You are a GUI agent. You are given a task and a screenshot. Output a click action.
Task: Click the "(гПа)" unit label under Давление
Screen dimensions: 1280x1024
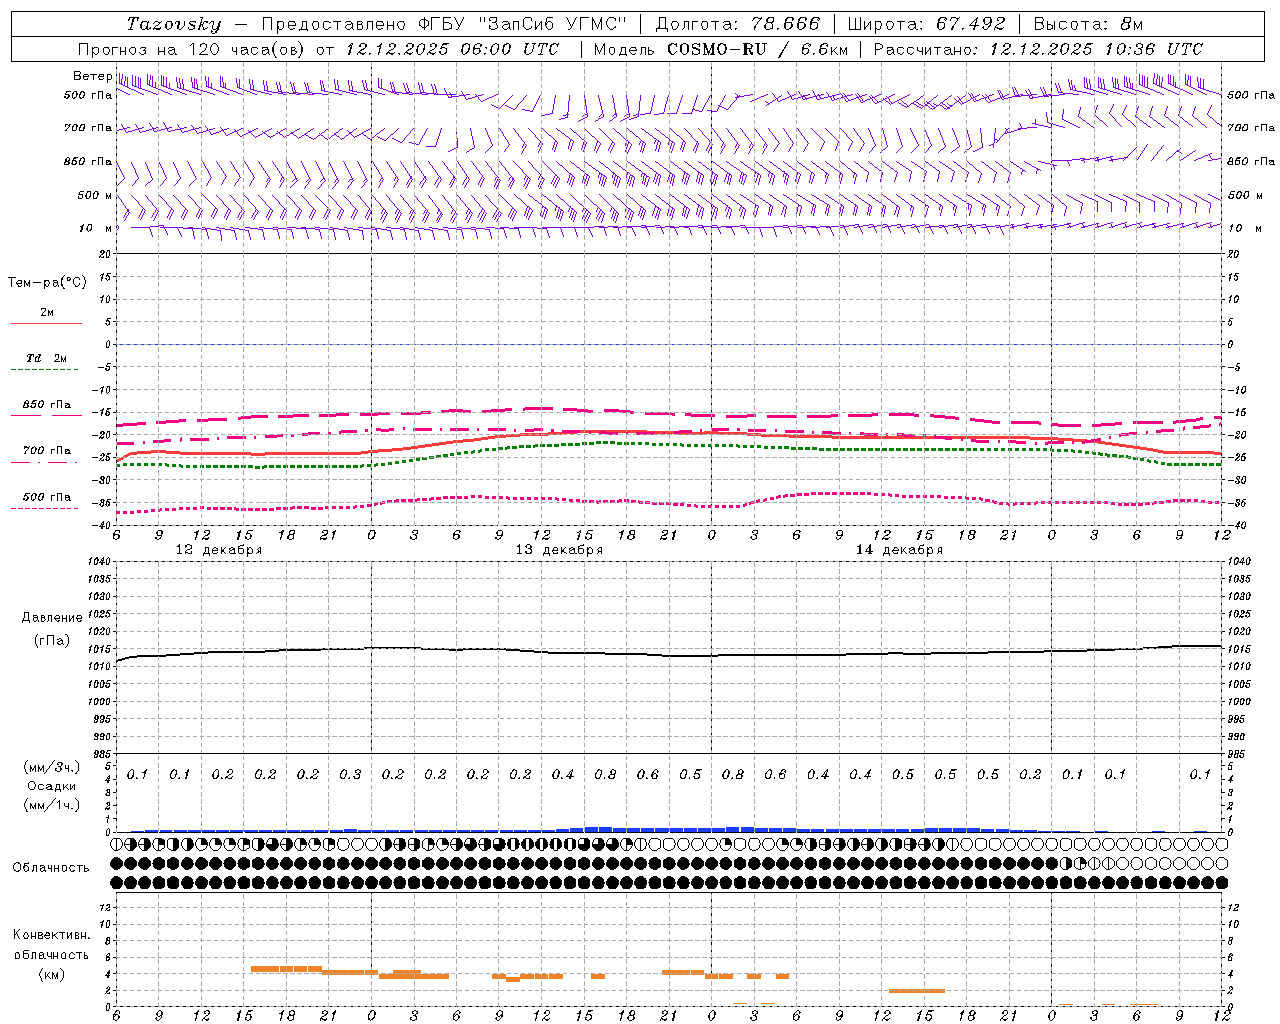pyautogui.click(x=52, y=640)
